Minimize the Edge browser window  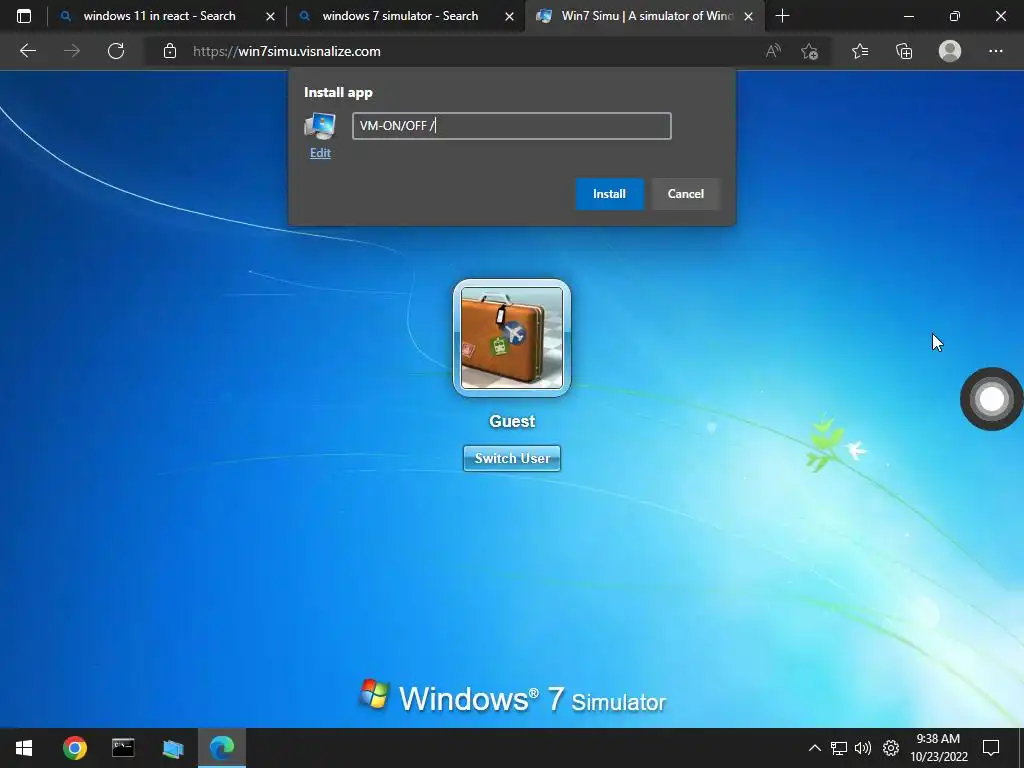(x=908, y=16)
